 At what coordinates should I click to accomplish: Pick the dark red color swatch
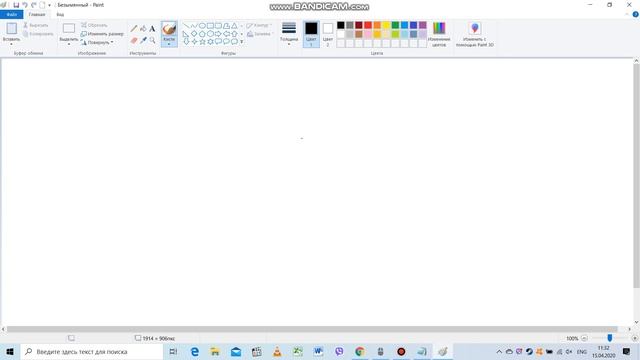359,25
